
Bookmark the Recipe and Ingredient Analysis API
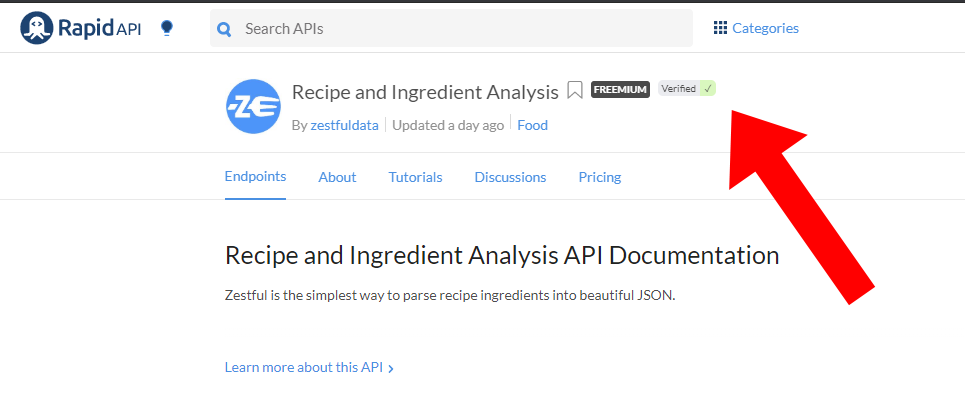pos(575,90)
